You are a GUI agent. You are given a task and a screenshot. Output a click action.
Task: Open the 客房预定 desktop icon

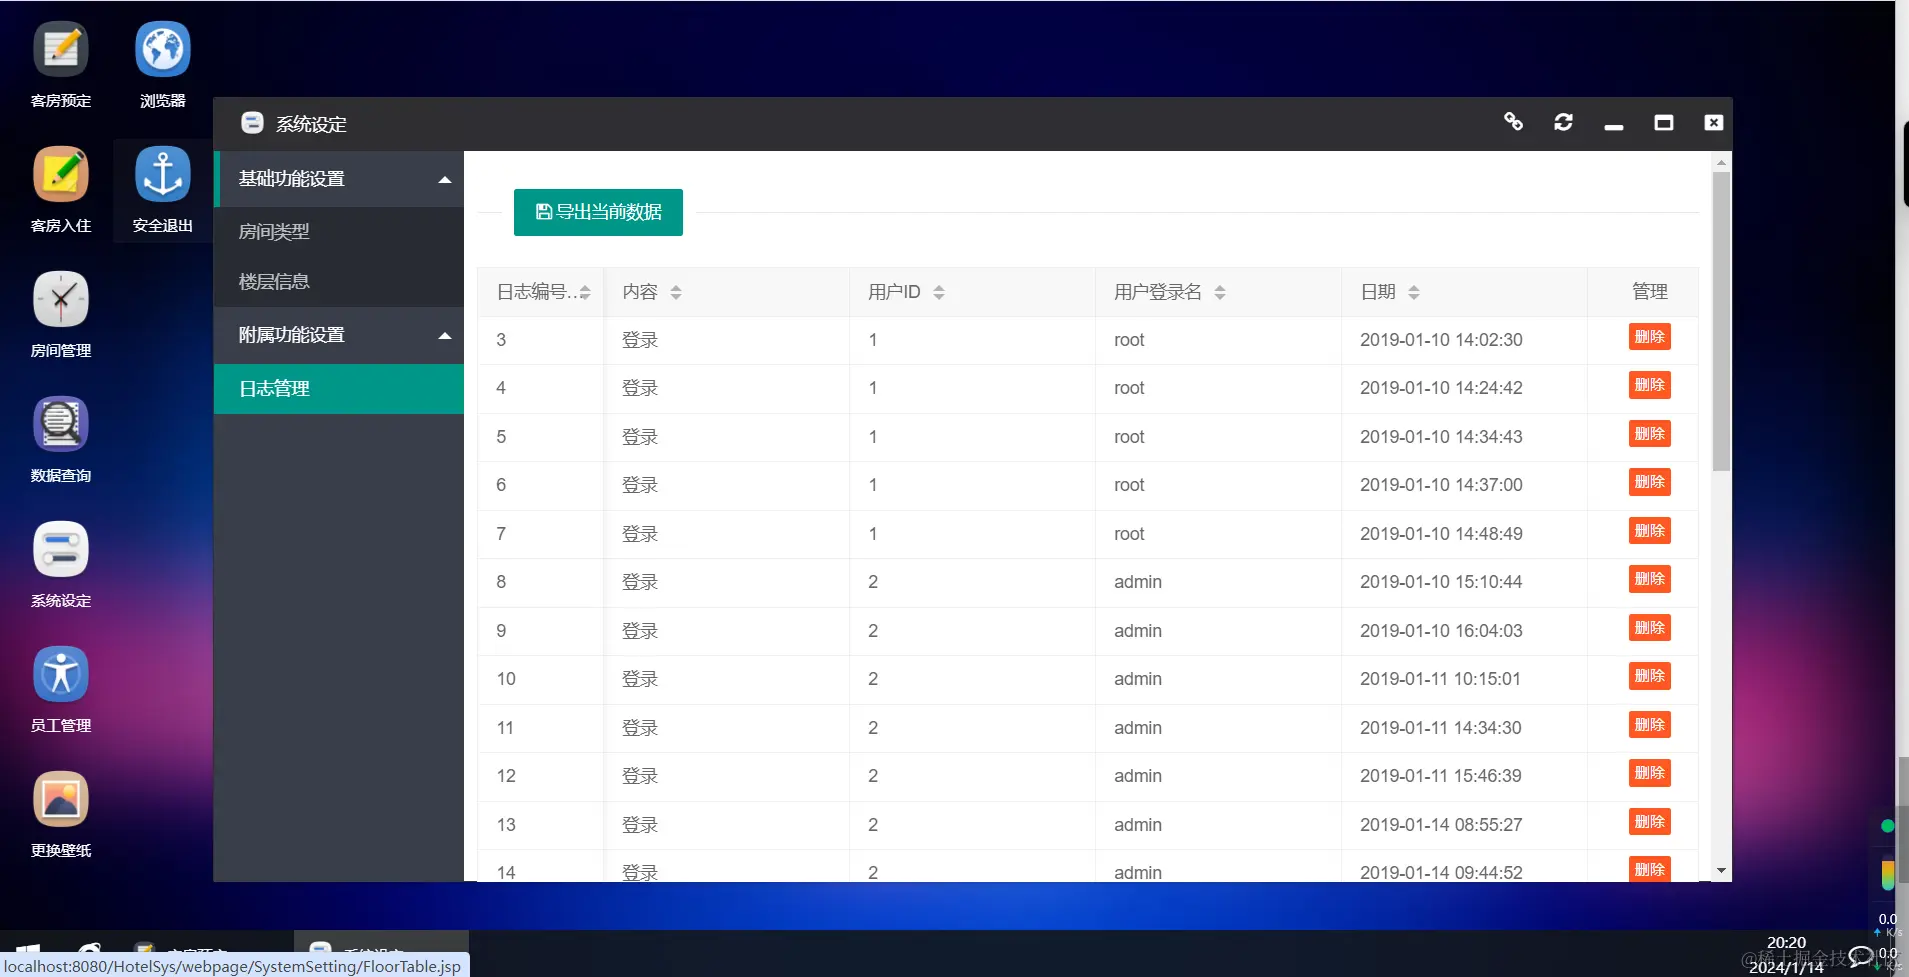coord(61,64)
